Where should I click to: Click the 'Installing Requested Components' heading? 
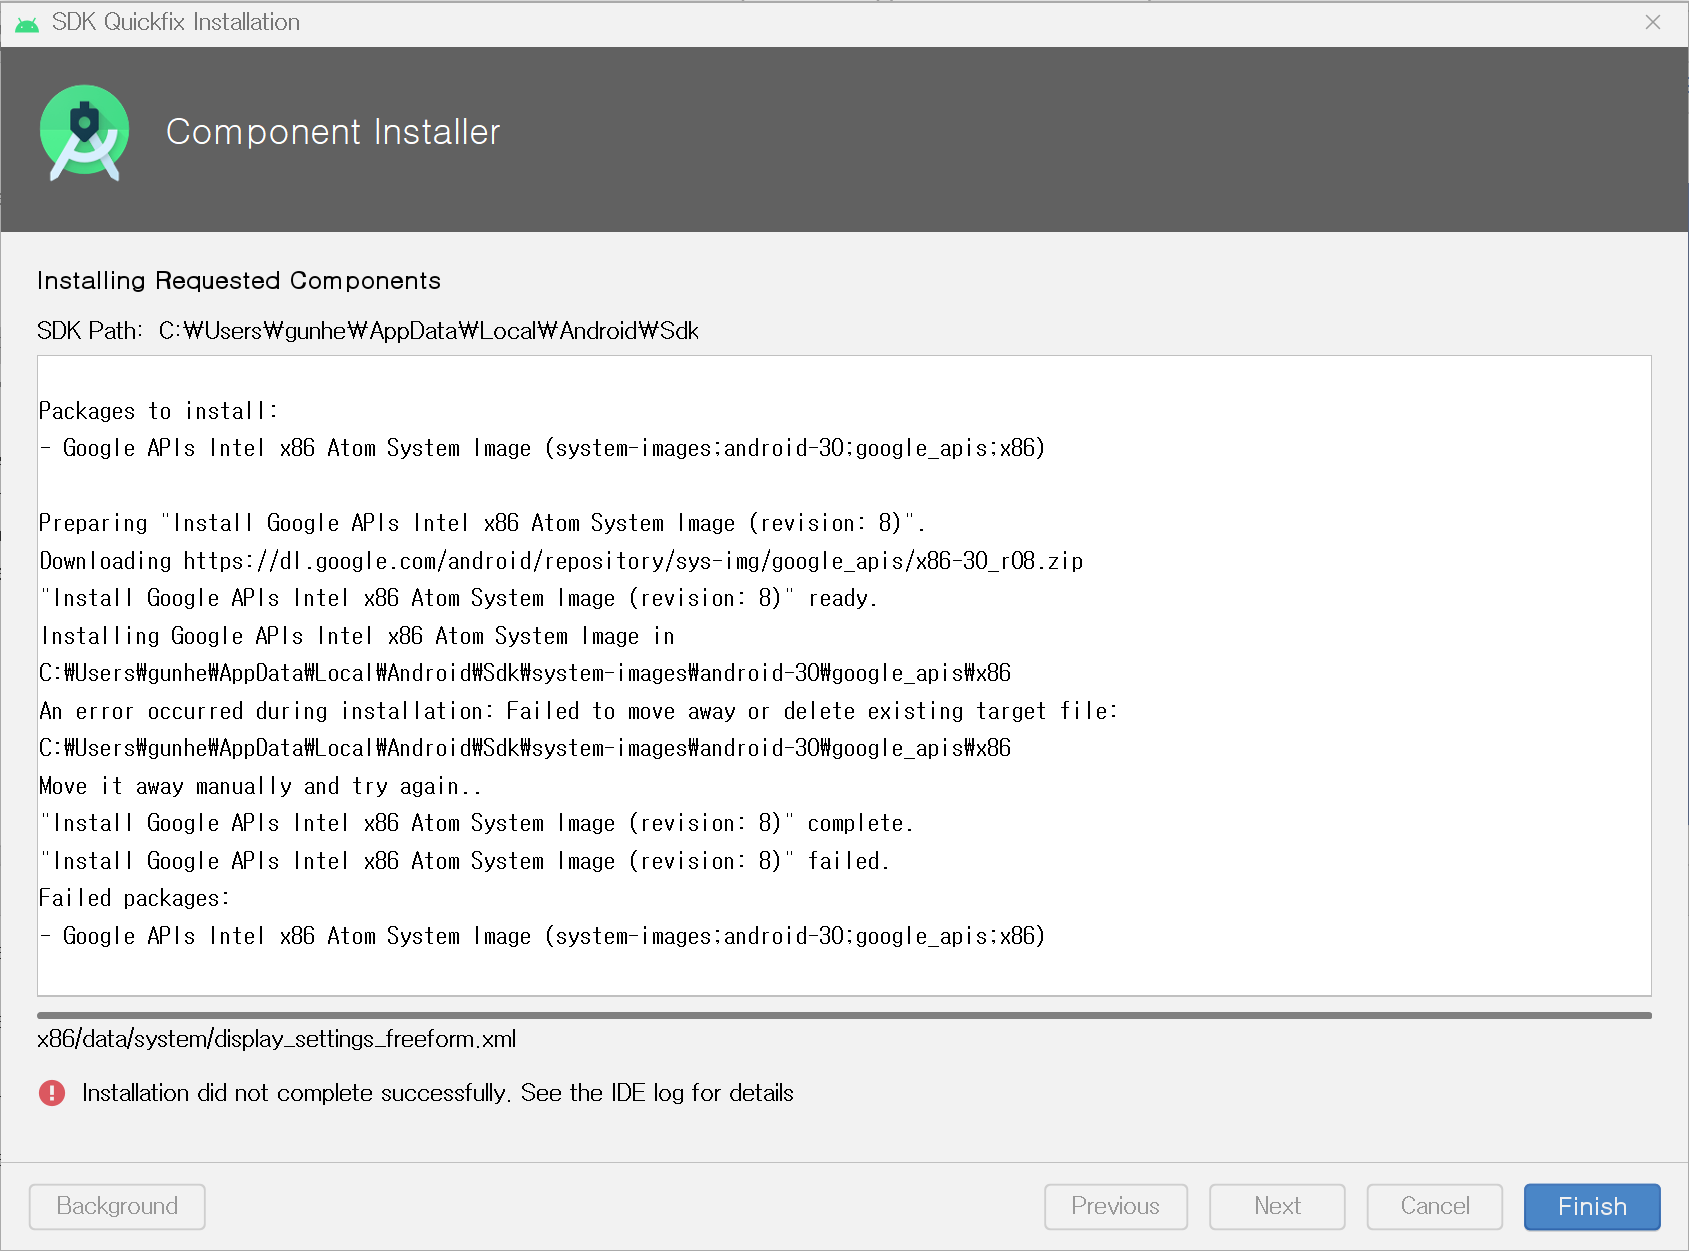[x=239, y=281]
